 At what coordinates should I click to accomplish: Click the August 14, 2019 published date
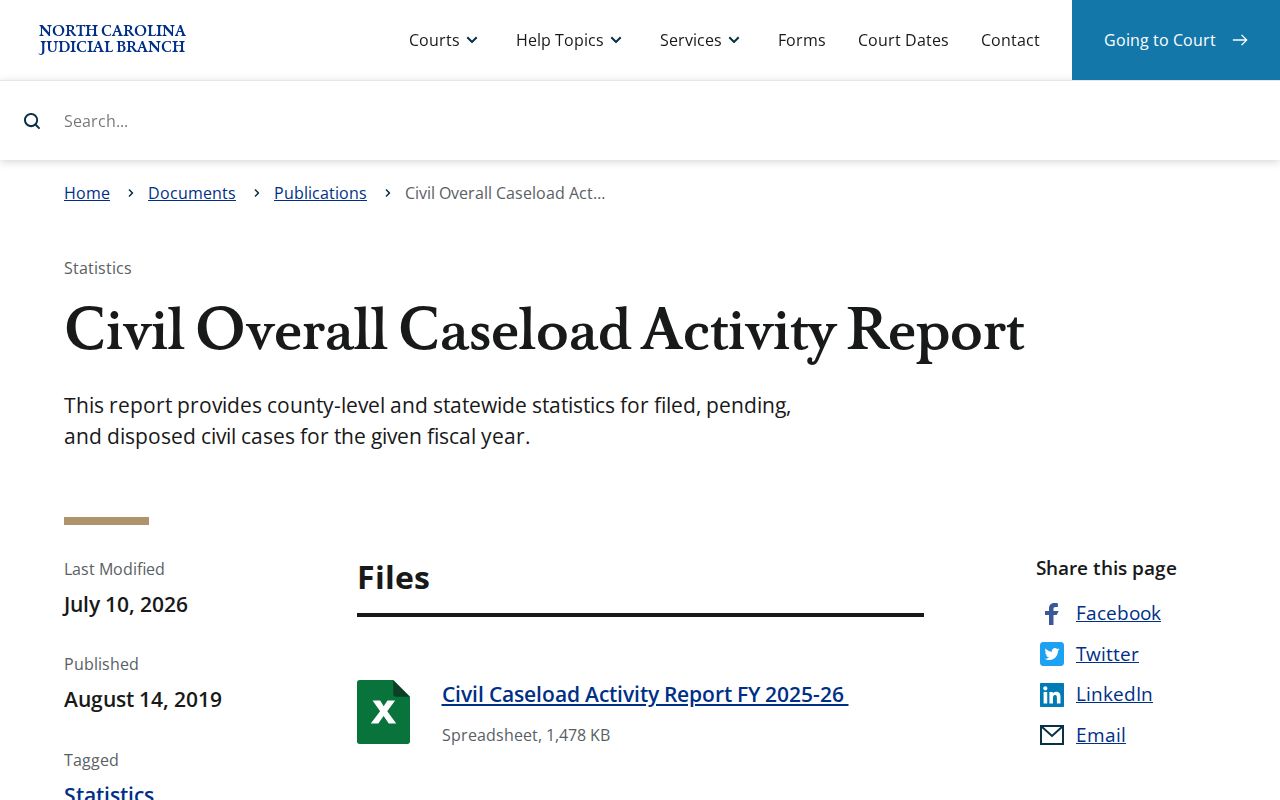pos(143,699)
